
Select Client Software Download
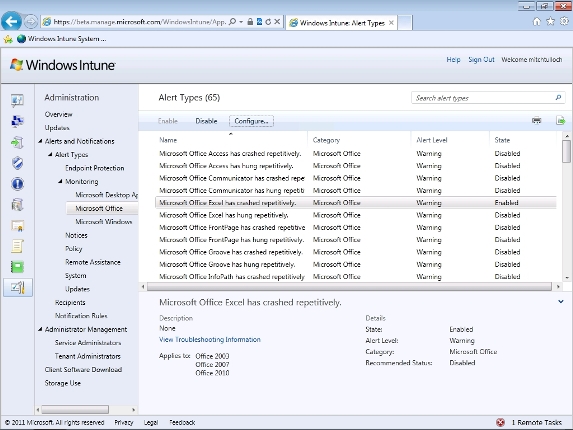point(83,369)
